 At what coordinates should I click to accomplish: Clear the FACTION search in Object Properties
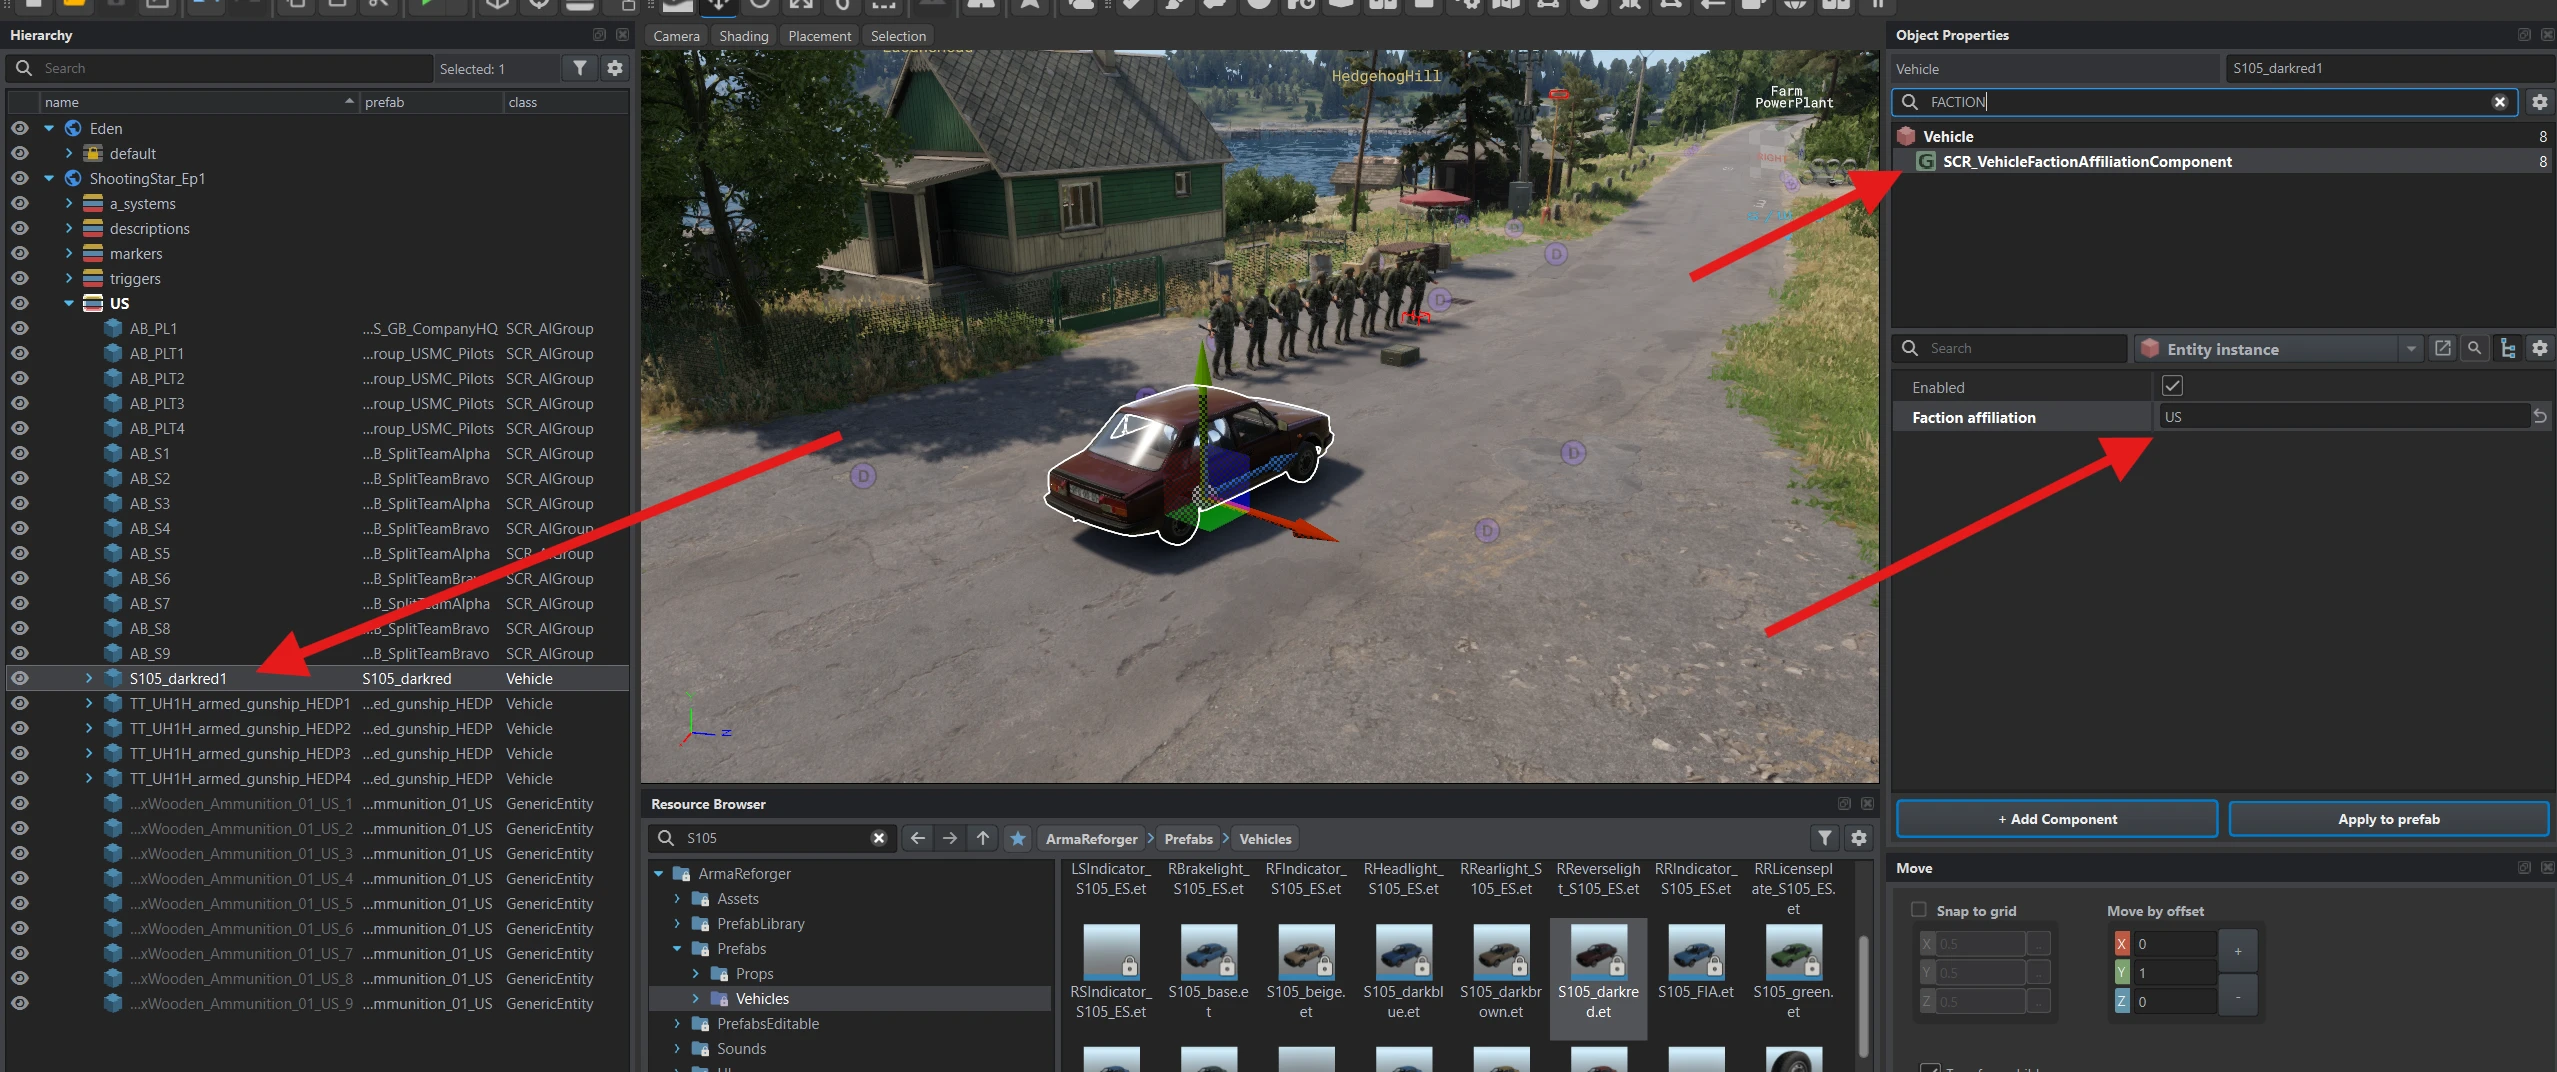[2499, 102]
